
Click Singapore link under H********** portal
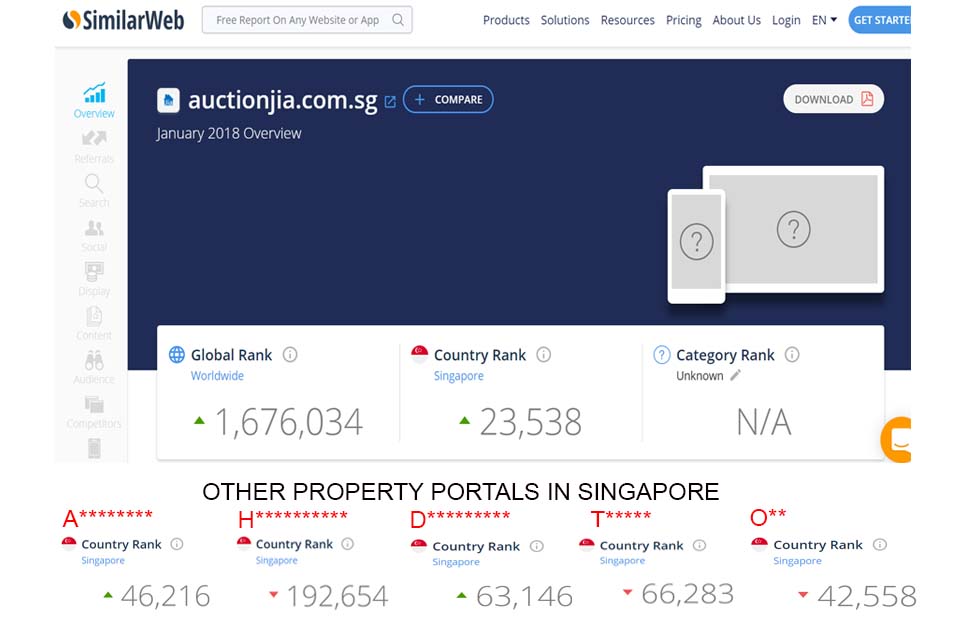pos(276,560)
